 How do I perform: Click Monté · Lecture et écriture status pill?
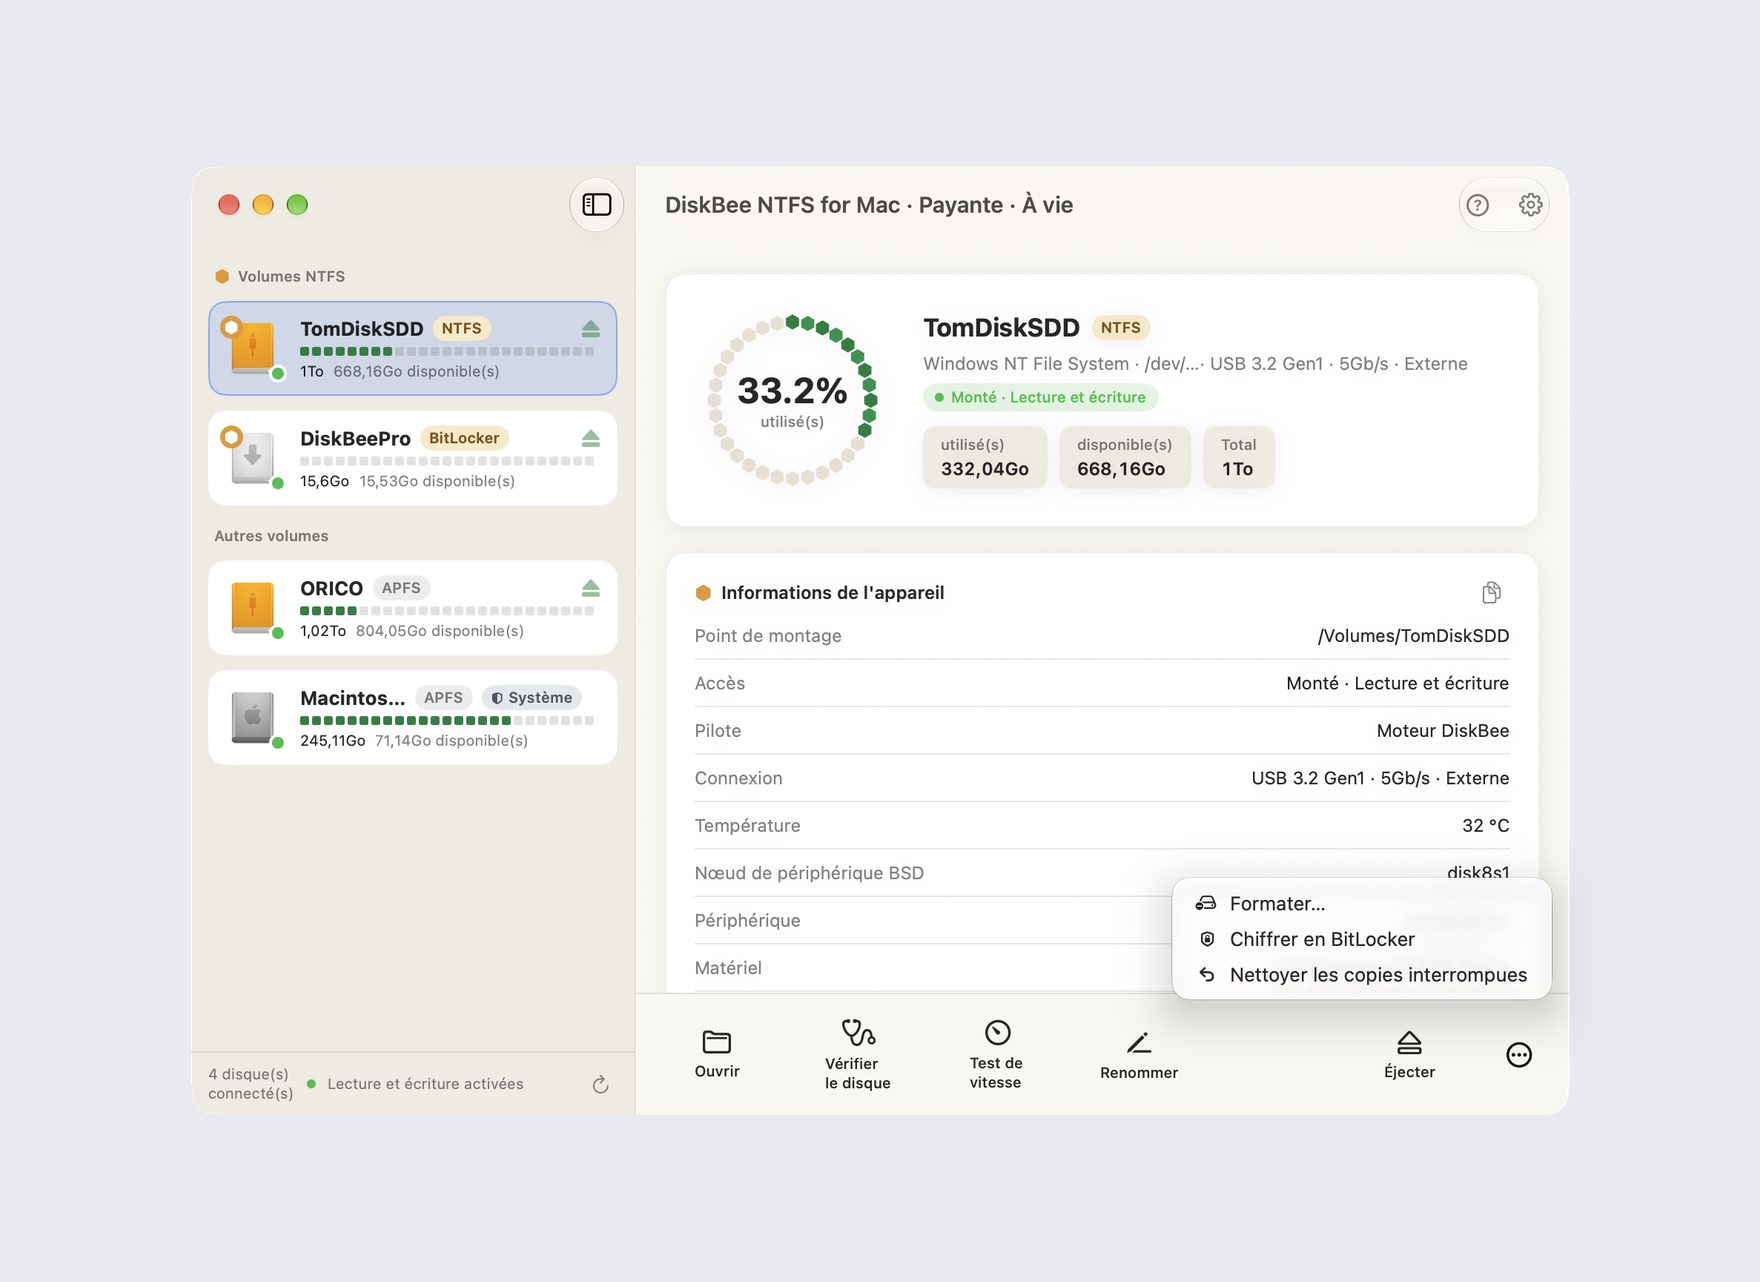(1040, 397)
